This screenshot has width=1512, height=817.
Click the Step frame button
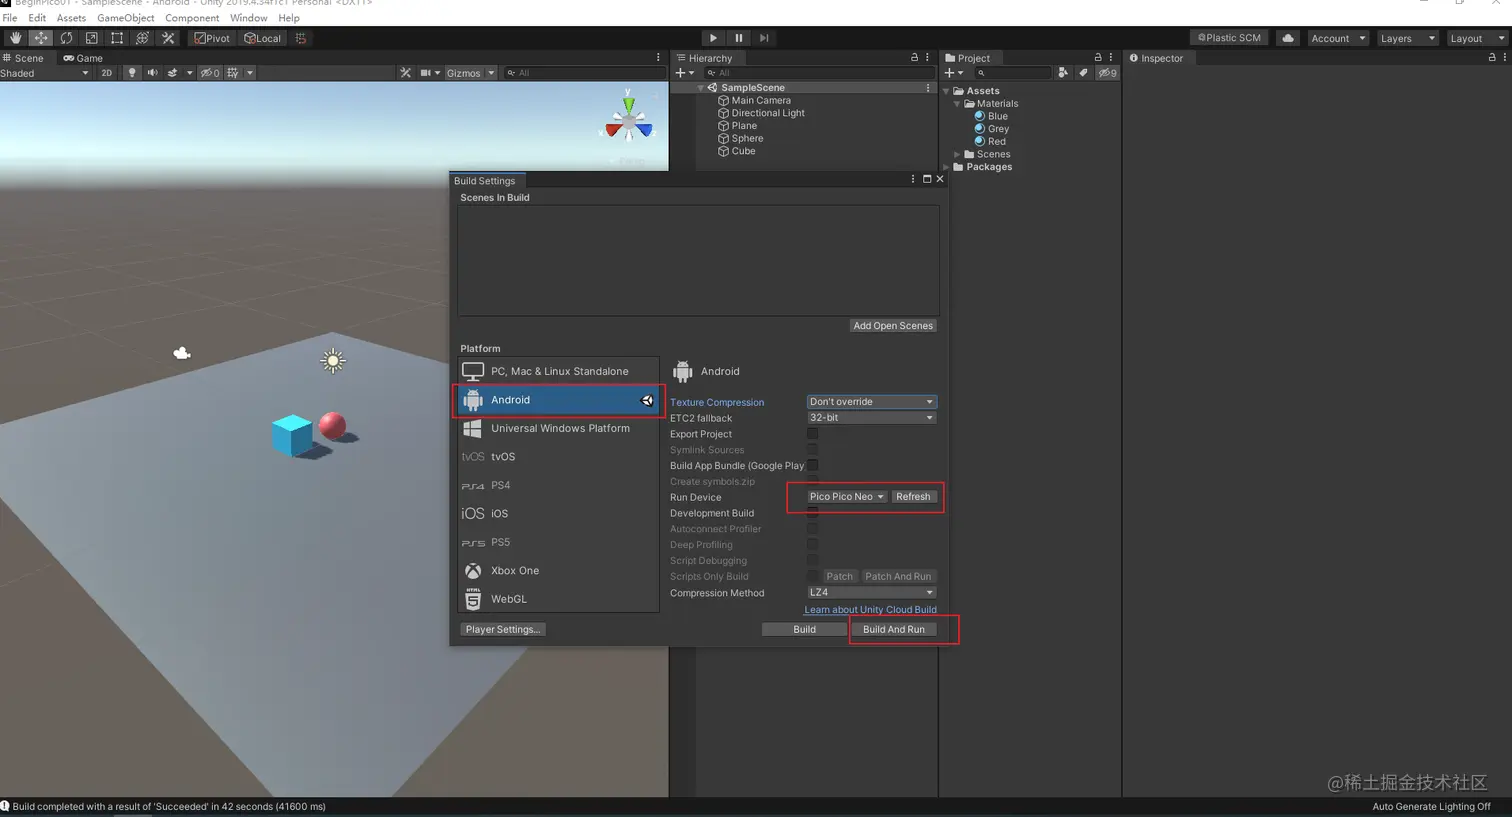(764, 38)
